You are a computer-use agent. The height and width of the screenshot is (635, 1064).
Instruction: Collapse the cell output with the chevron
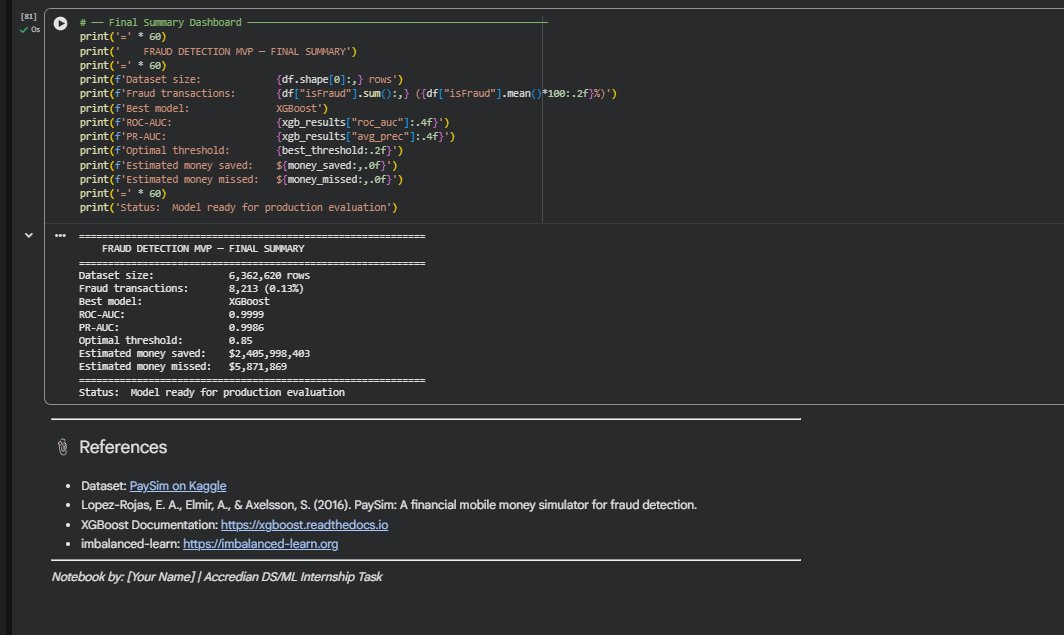tap(28, 235)
